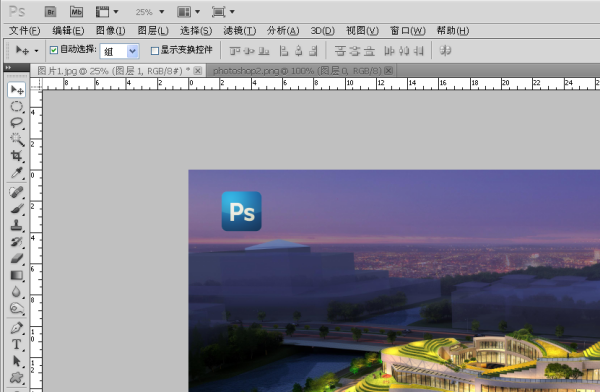Switch to photoshop2.png document tab
Image resolution: width=600 pixels, height=392 pixels.
[x=297, y=71]
